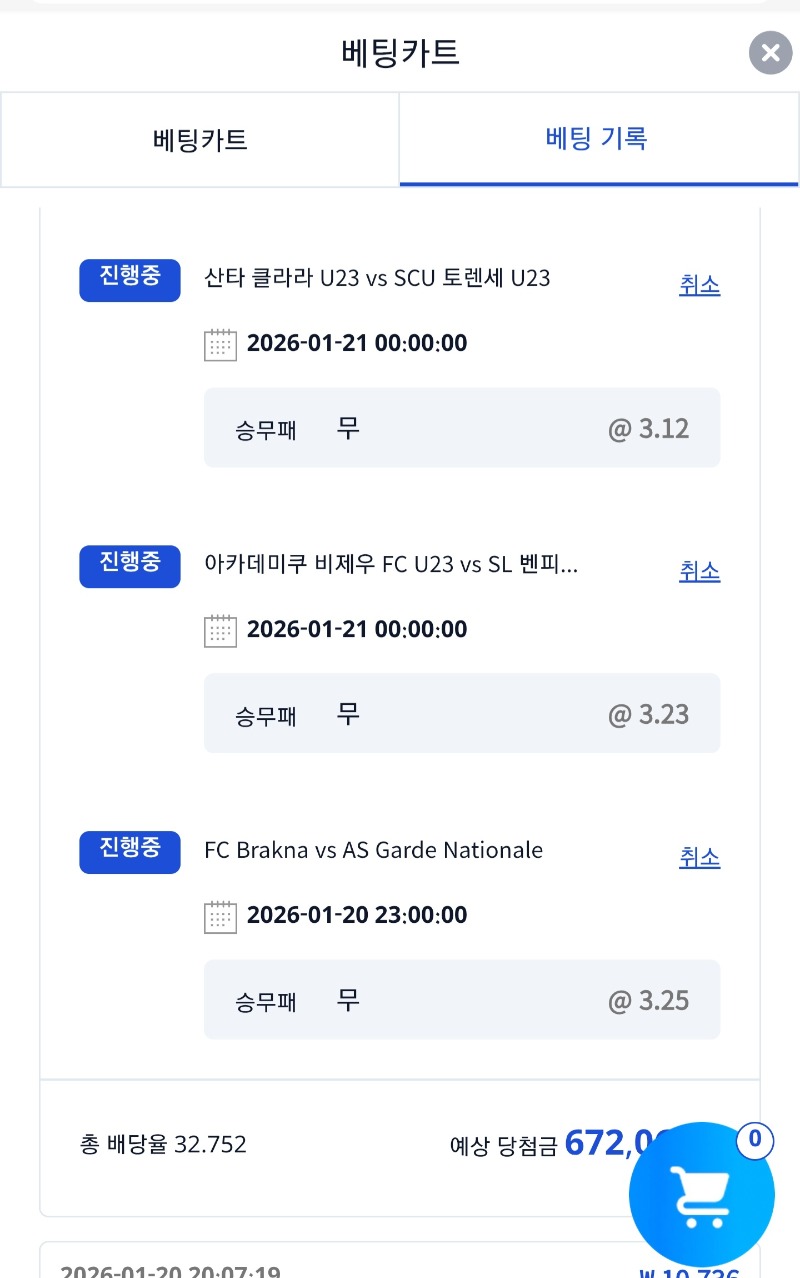Screen dimensions: 800x1278
Task: Cancel the 산타 클라라 U23 bet
Action: pyautogui.click(x=699, y=286)
